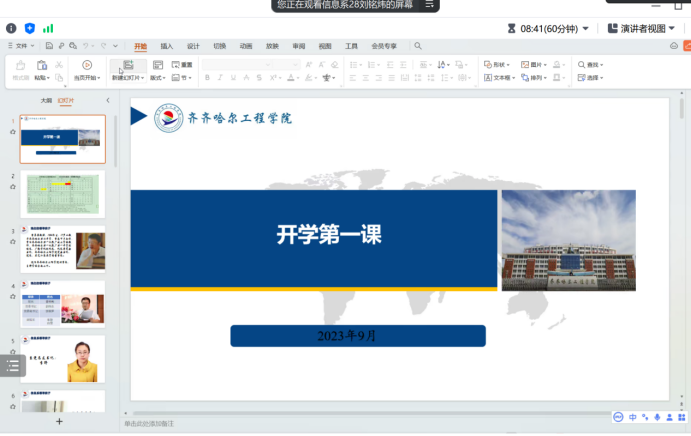Open the File (文件) menu dropdown
691x436 pixels.
pos(20,46)
